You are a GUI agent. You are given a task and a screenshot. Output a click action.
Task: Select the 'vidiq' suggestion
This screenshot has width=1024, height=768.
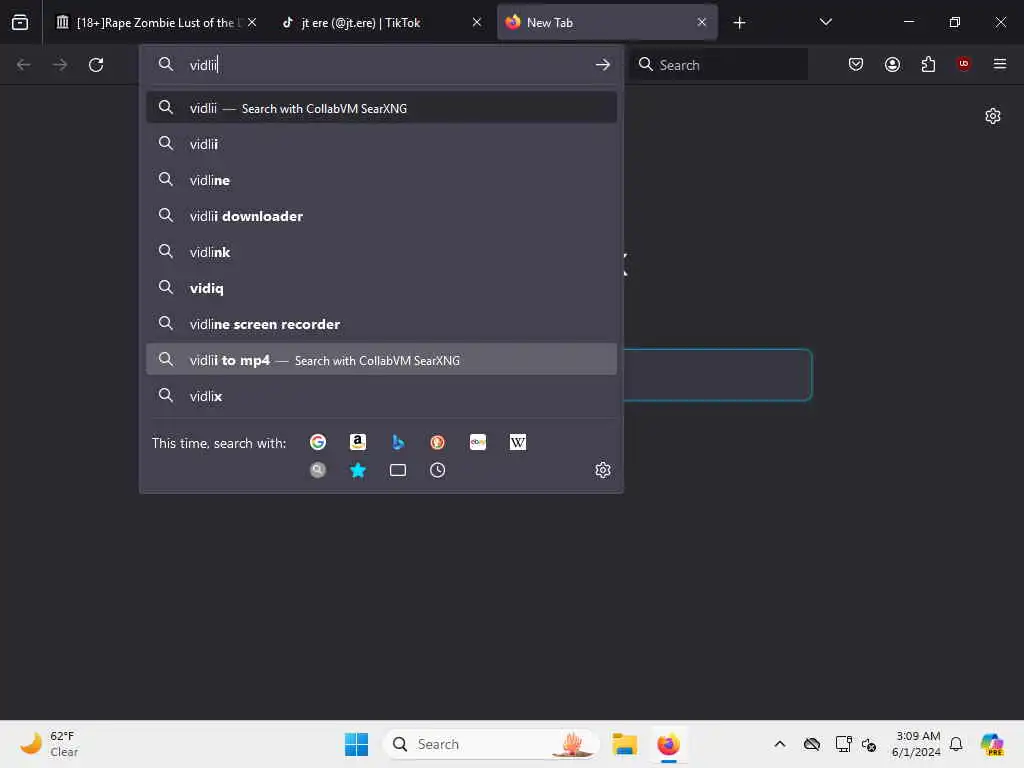pos(381,287)
